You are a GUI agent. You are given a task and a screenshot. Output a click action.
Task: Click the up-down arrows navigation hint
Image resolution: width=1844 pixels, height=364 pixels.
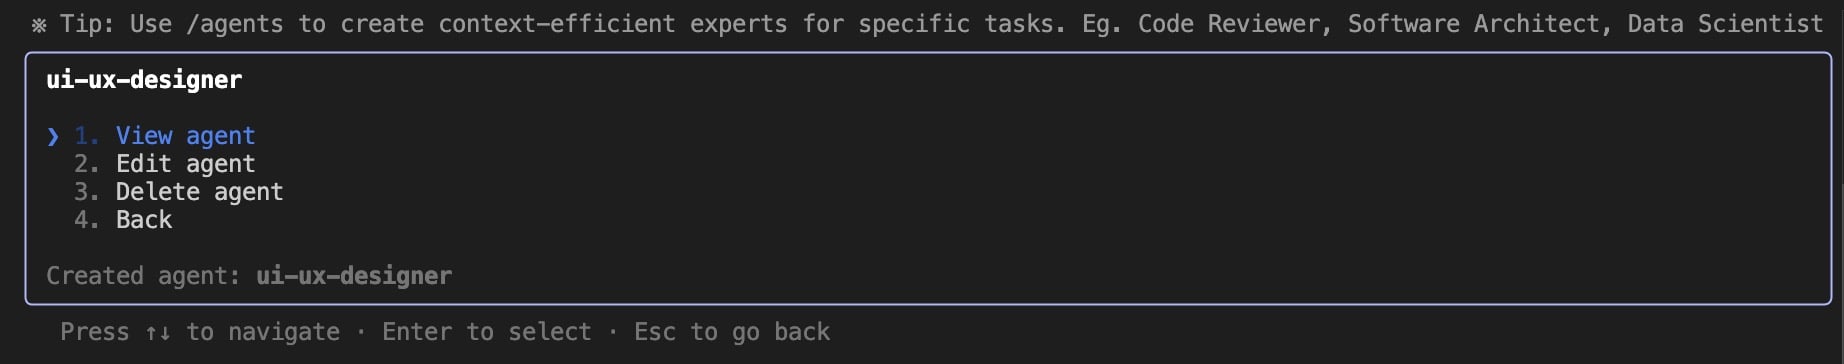pos(158,332)
